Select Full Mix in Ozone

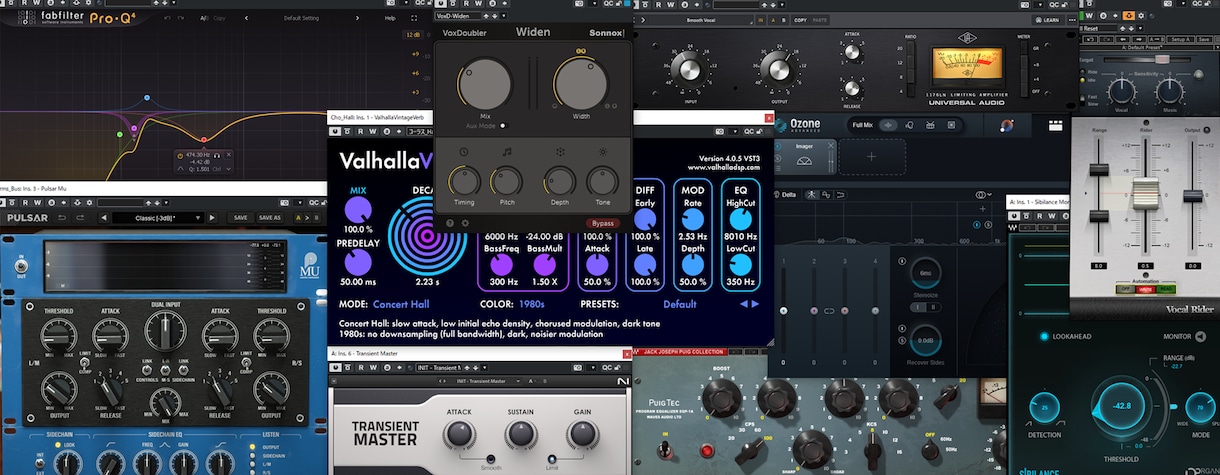(888, 125)
